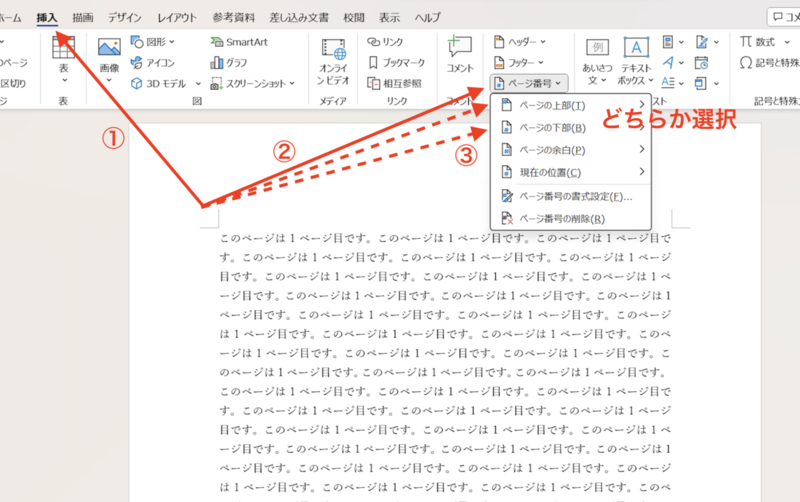Image resolution: width=800 pixels, height=502 pixels.
Task: Open the 参考資料 tab
Action: 234,17
